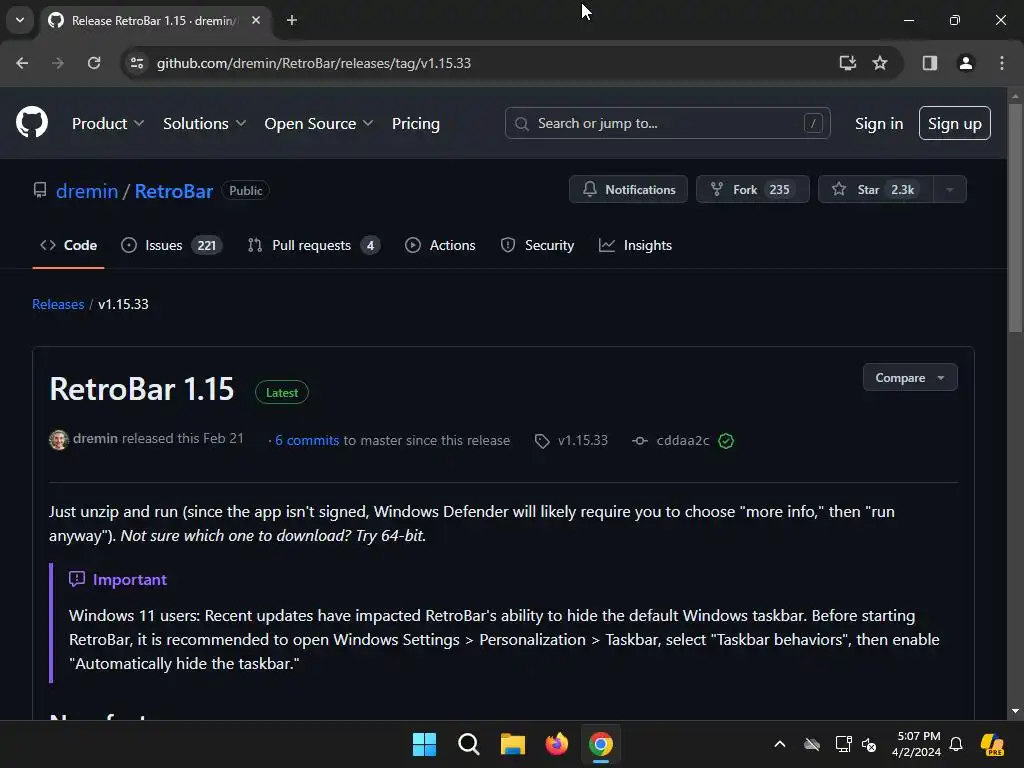Click the Releases breadcrumb link
This screenshot has width=1024, height=768.
click(x=58, y=304)
